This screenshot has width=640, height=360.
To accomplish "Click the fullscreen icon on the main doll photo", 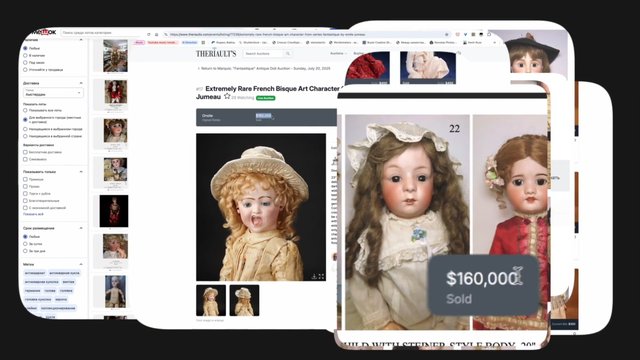I will [321, 276].
